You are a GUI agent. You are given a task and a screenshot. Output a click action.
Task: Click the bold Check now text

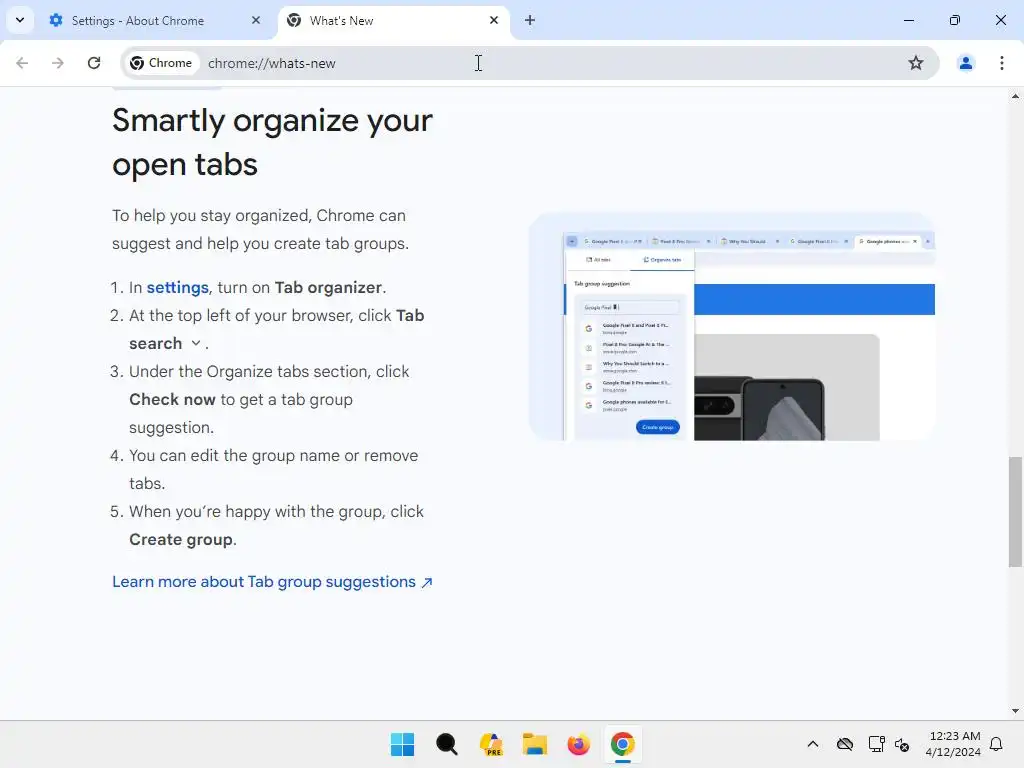click(x=172, y=400)
